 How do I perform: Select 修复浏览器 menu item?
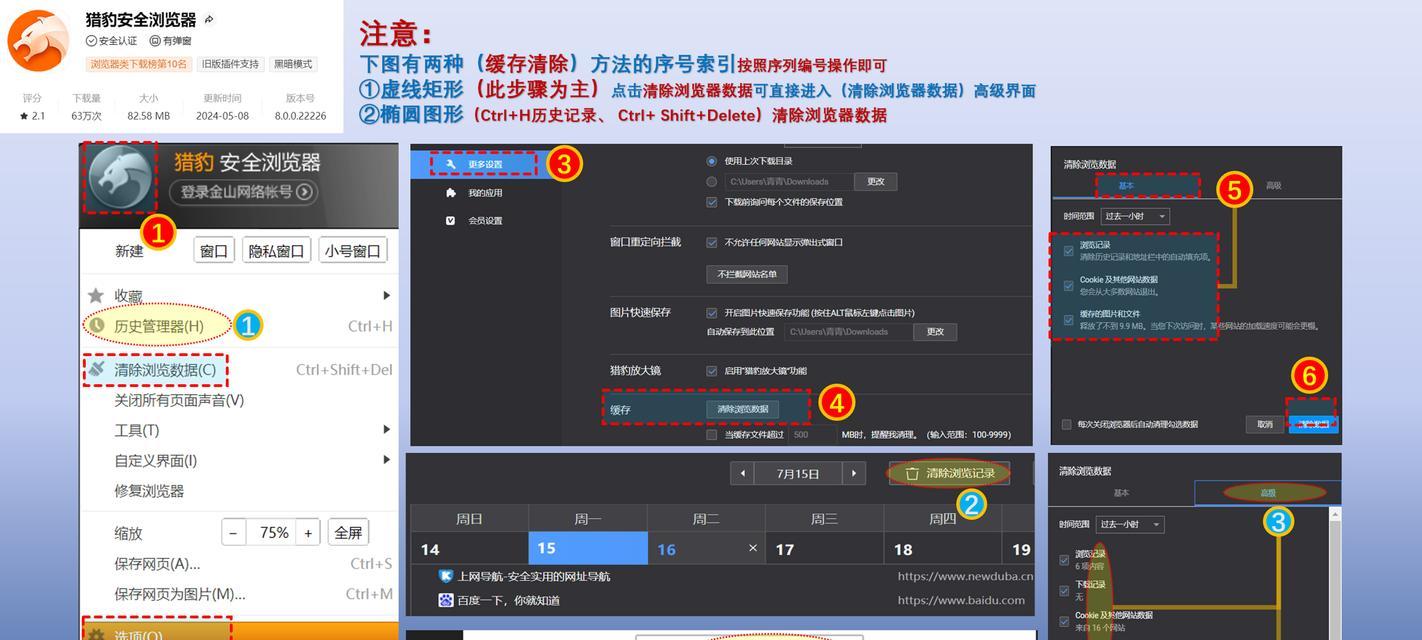(239, 491)
